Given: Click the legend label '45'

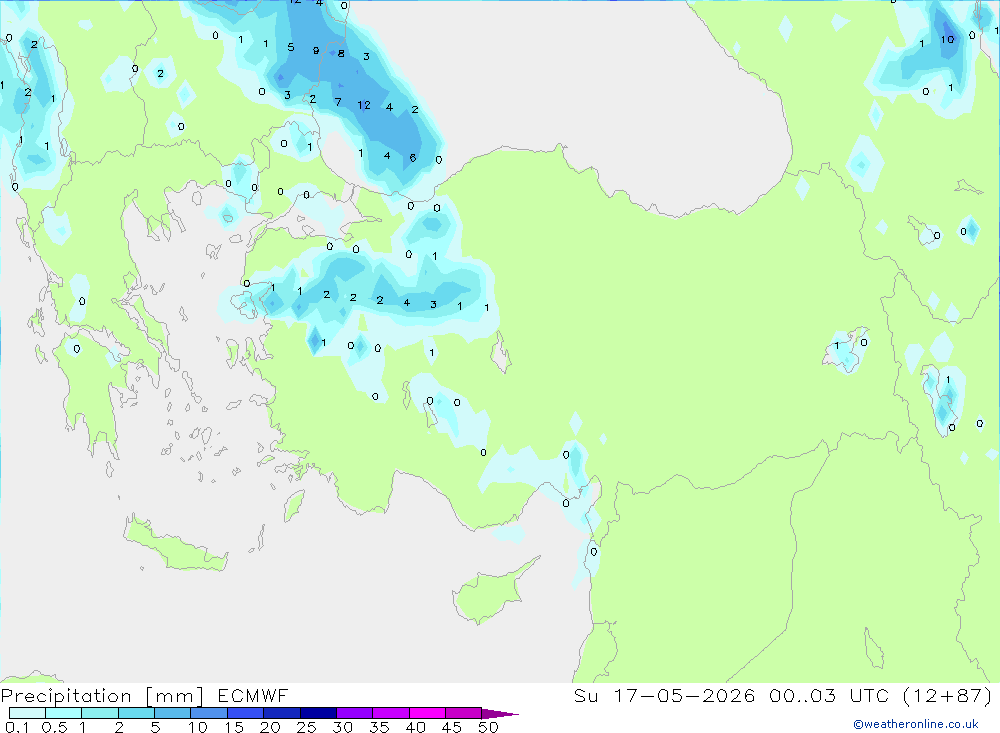Looking at the screenshot, I should pyautogui.click(x=452, y=727).
